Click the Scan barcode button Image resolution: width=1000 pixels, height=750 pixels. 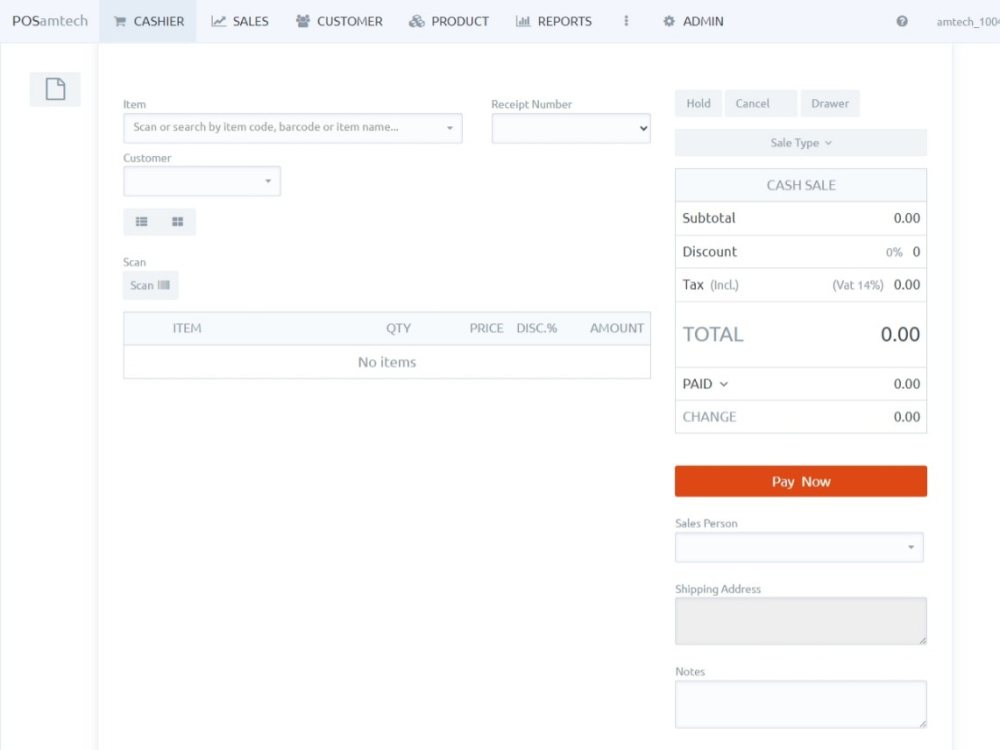tap(151, 285)
